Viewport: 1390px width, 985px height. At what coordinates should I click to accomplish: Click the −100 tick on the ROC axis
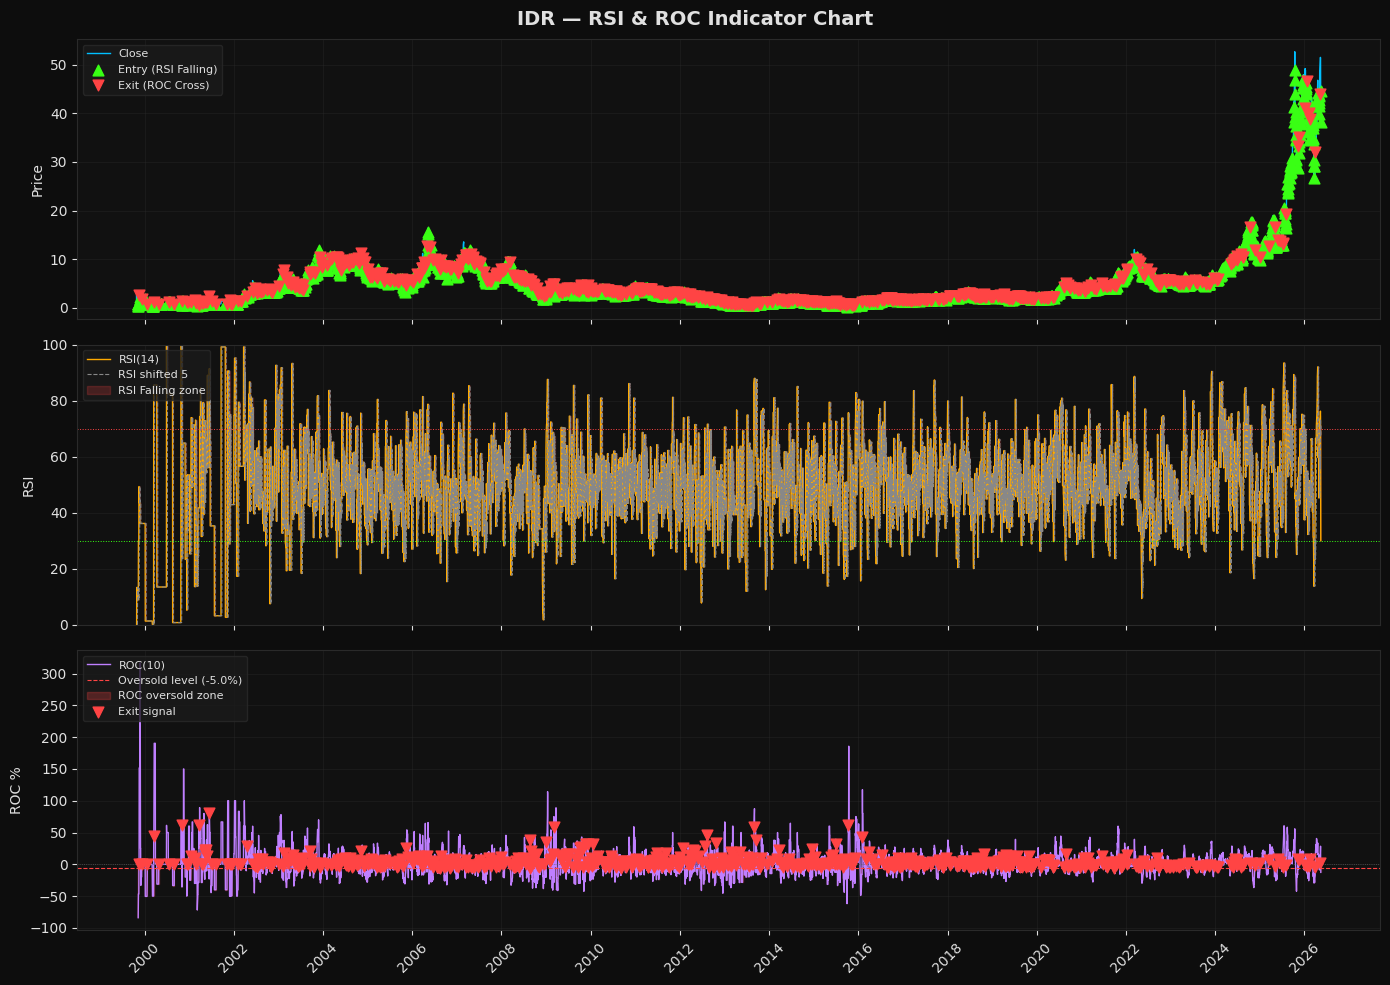pos(50,929)
